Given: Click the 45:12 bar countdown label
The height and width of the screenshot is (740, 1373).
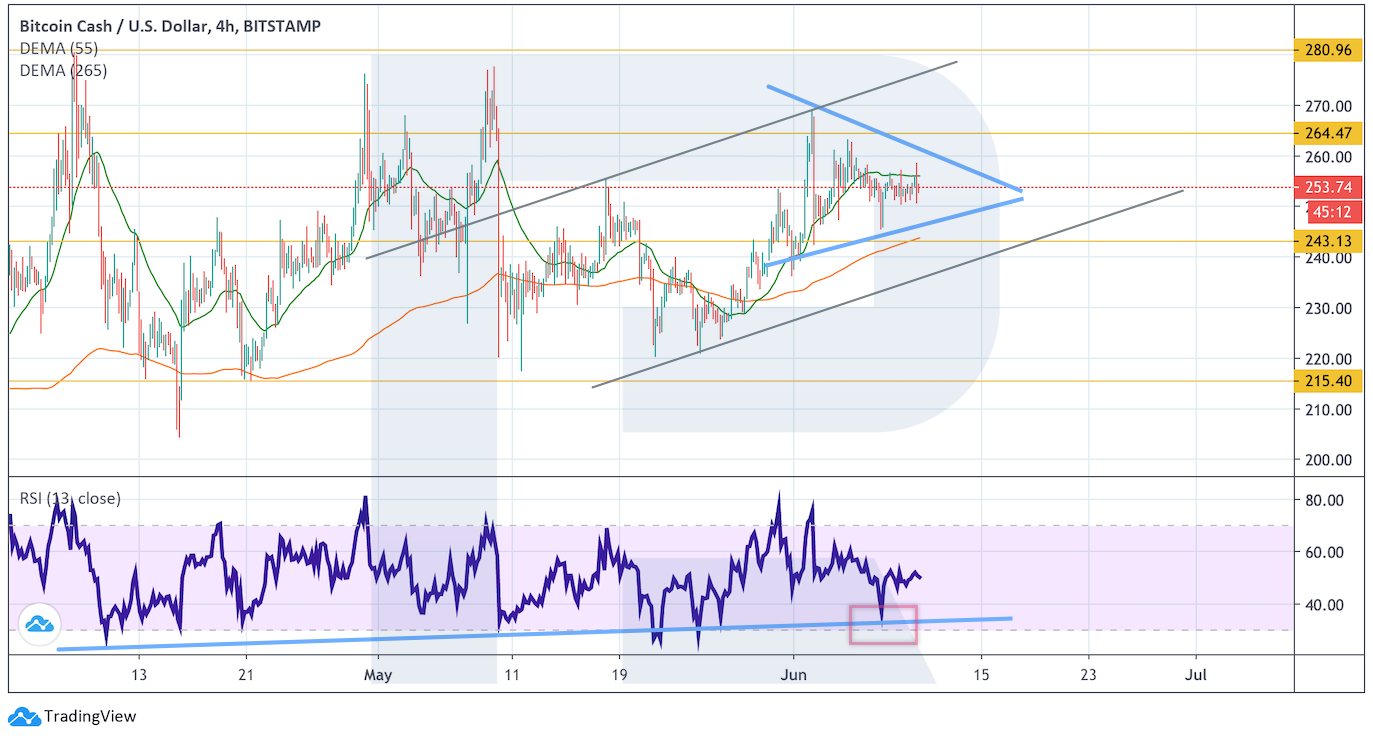Looking at the screenshot, I should pyautogui.click(x=1334, y=211).
